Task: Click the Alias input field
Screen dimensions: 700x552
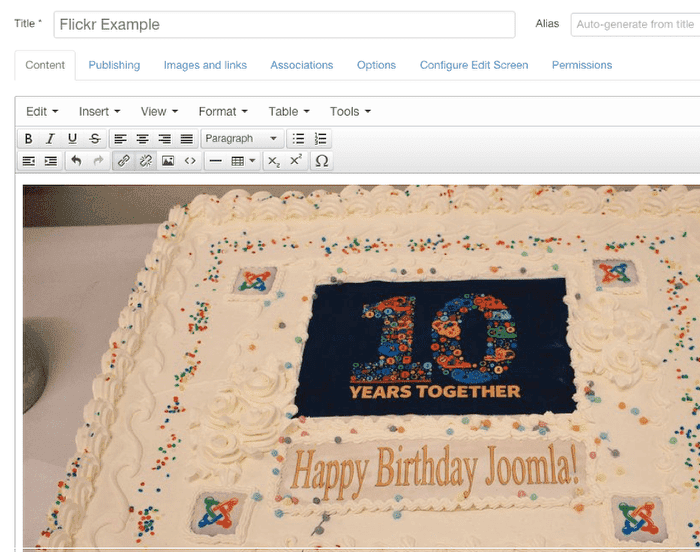Action: click(635, 25)
